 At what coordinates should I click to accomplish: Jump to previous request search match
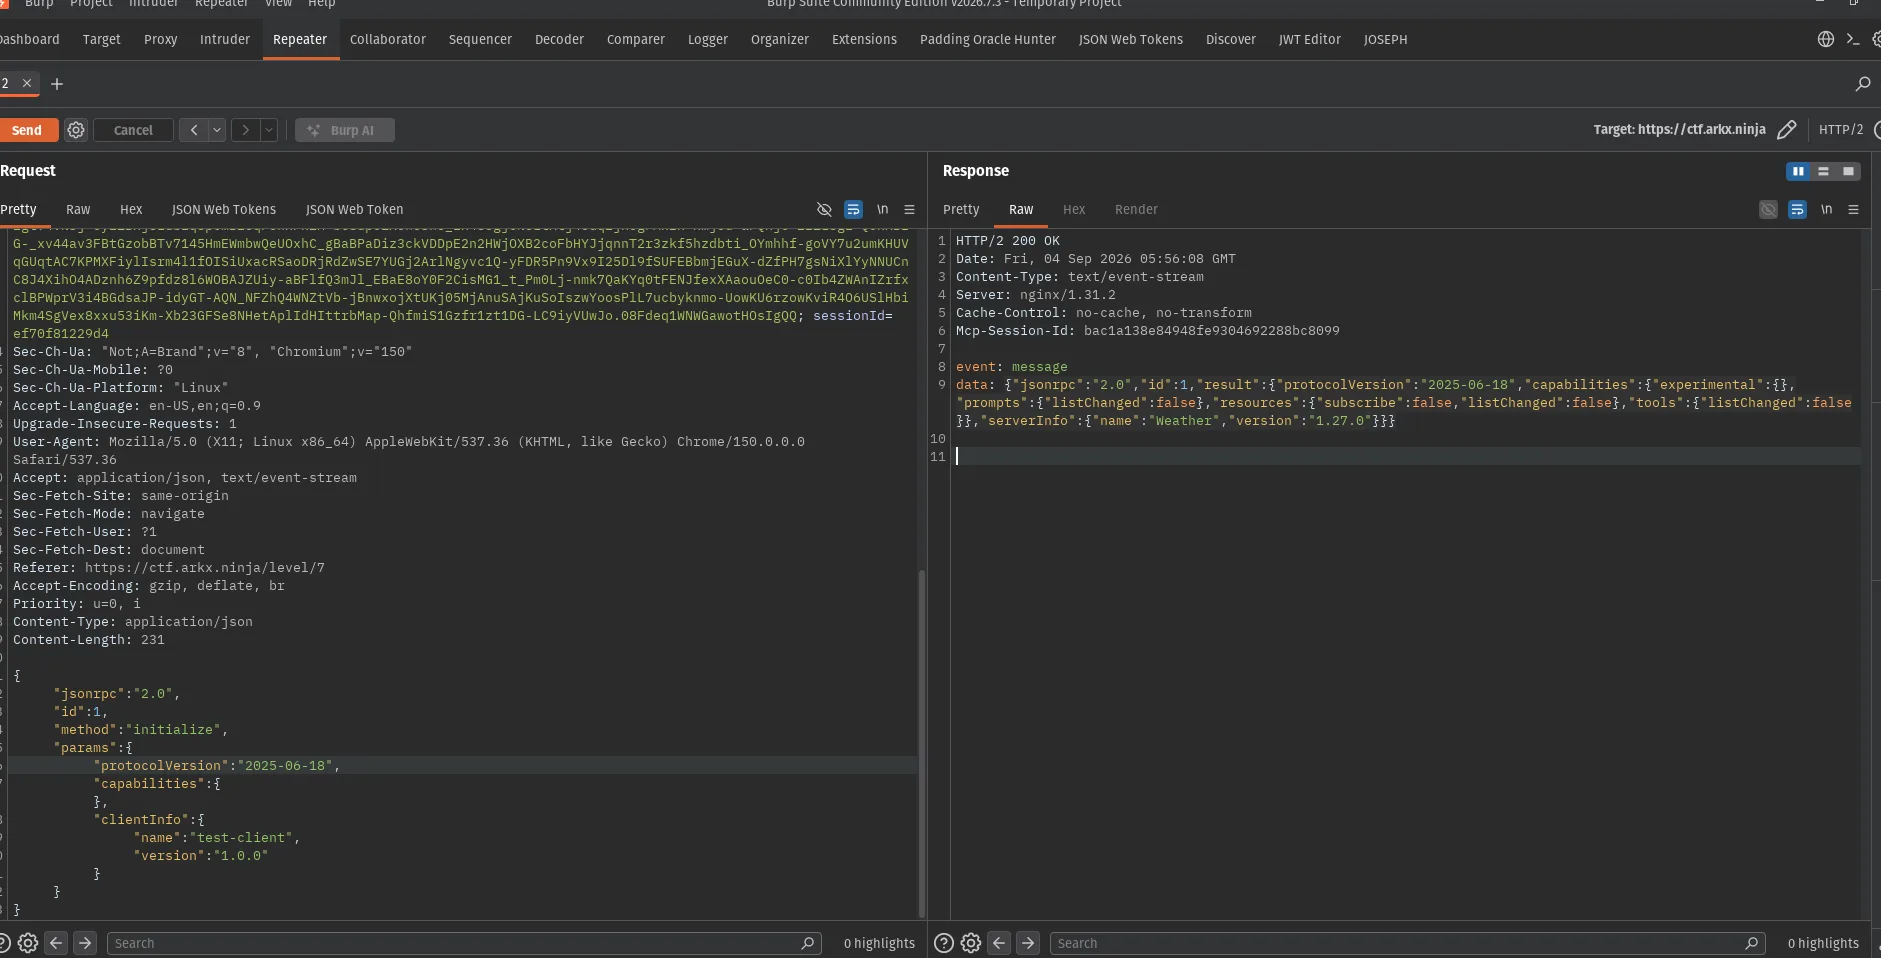tap(57, 943)
